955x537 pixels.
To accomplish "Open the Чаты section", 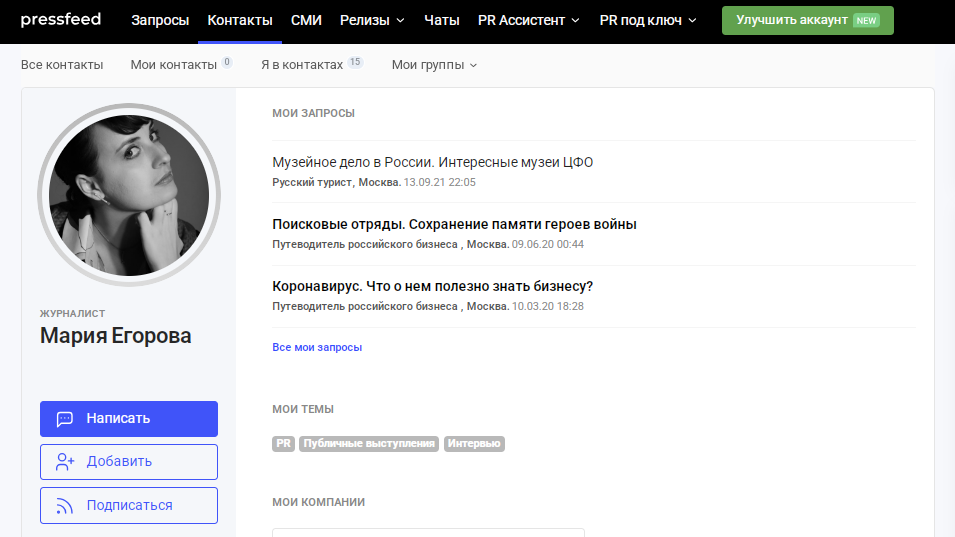I will click(442, 20).
